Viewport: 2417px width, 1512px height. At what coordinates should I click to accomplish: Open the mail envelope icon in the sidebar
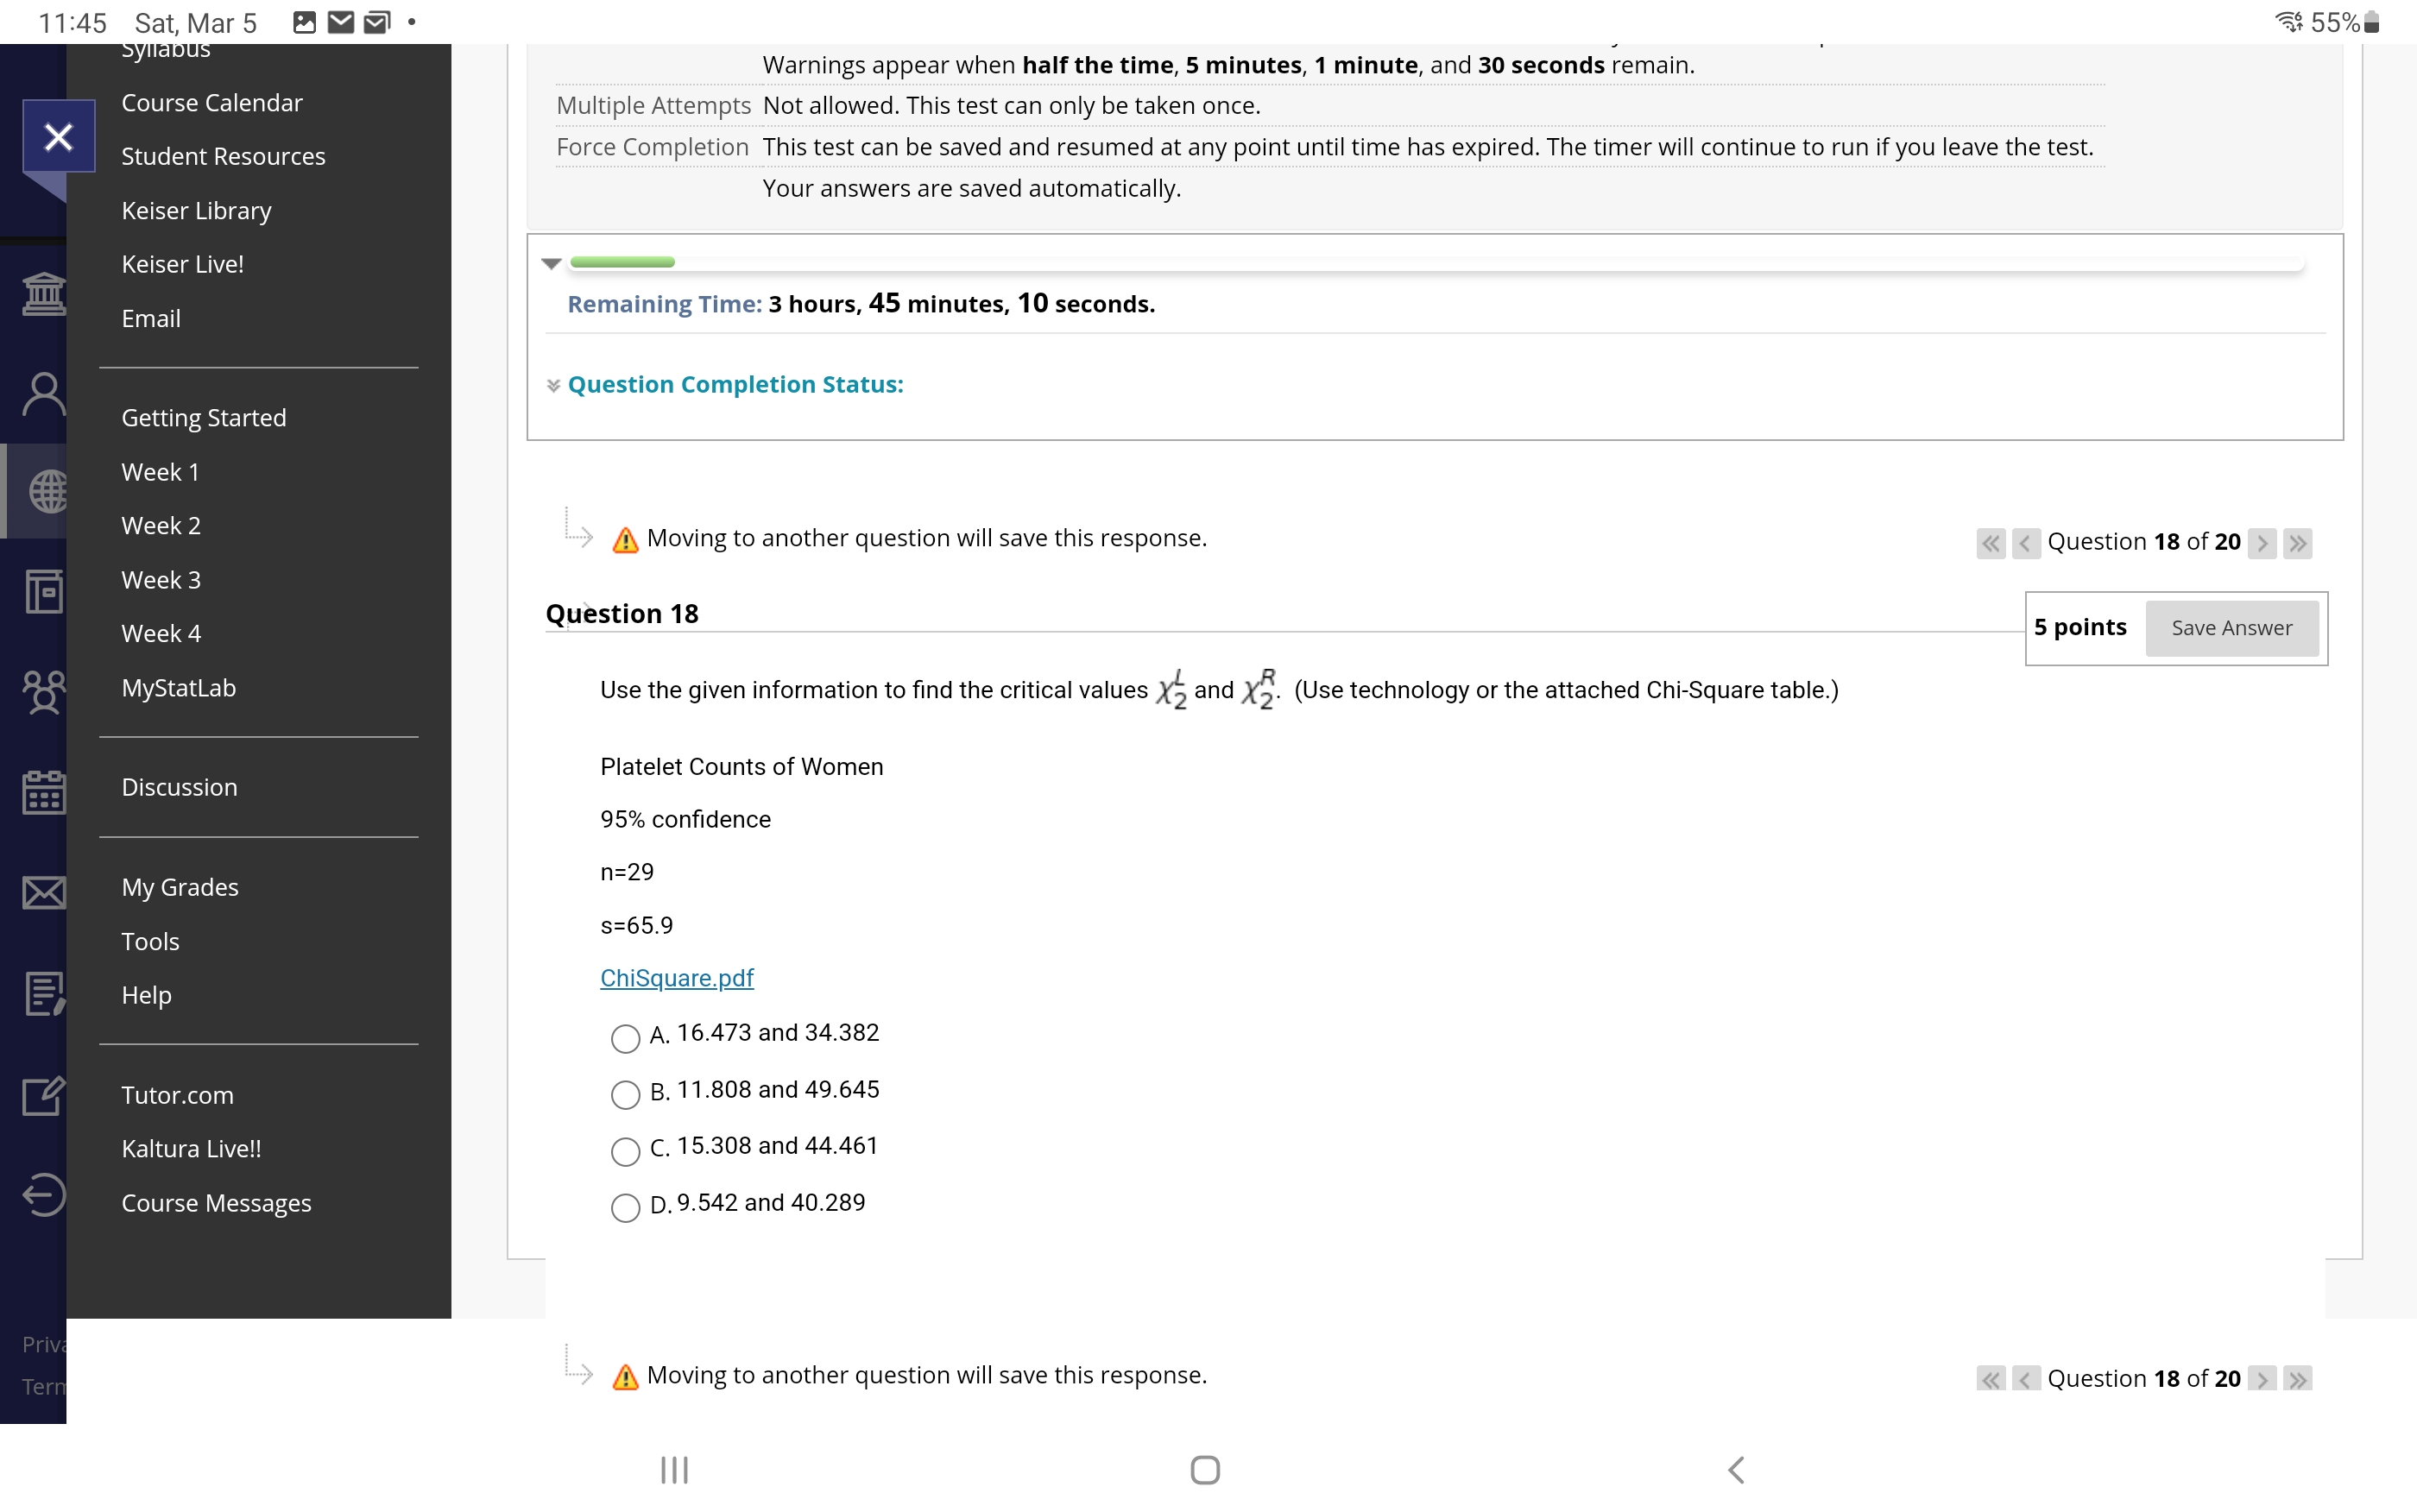click(x=44, y=893)
